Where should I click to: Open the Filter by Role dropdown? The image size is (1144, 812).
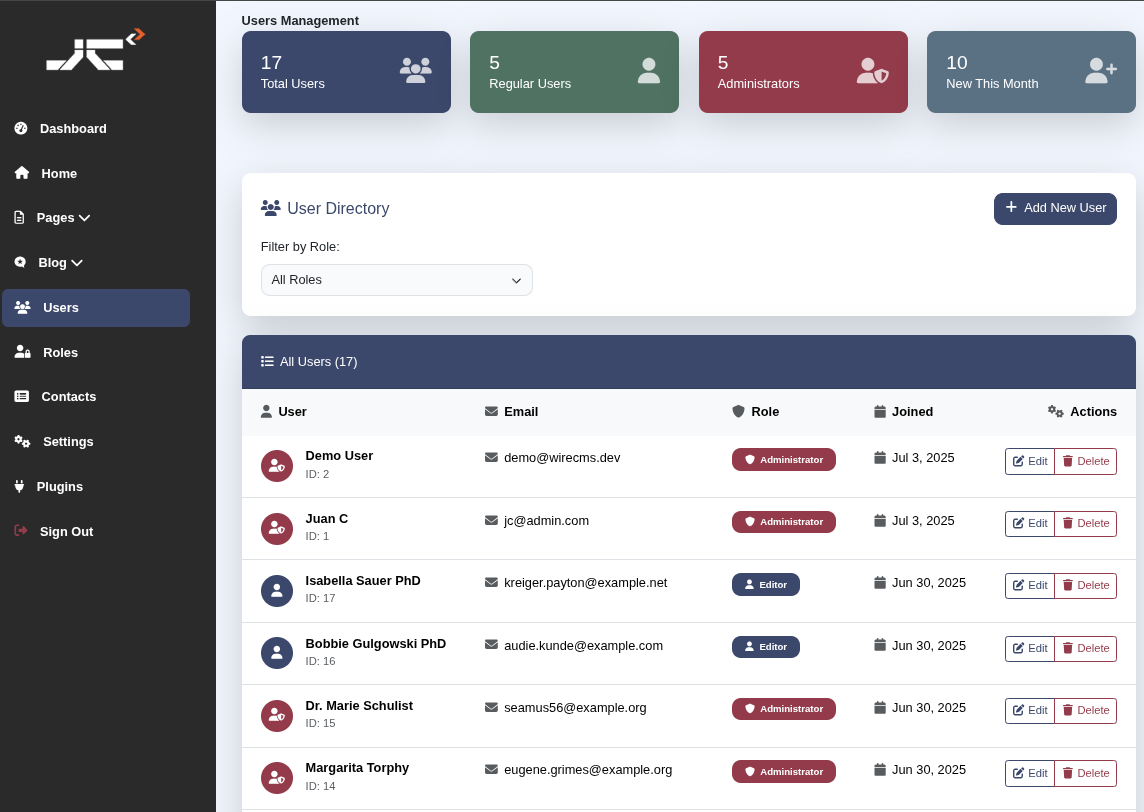coord(397,280)
